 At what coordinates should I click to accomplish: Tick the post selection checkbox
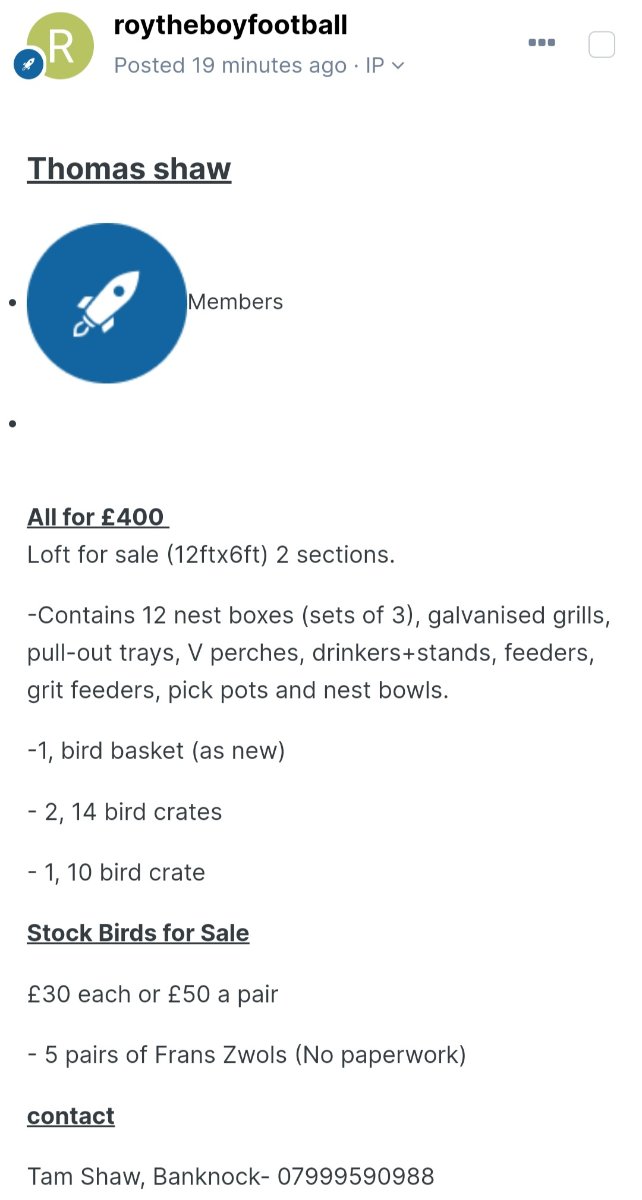tap(601, 44)
